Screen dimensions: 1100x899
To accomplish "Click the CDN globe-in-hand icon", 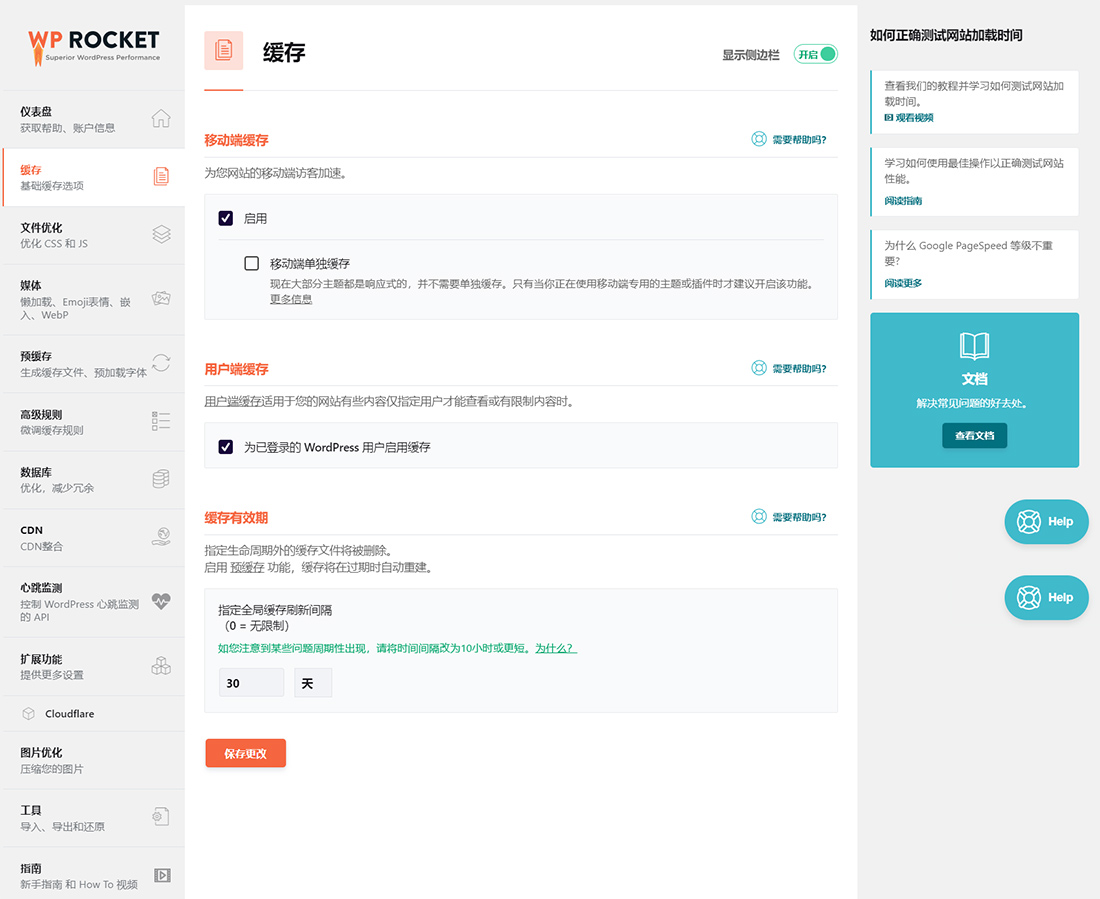I will coord(161,537).
